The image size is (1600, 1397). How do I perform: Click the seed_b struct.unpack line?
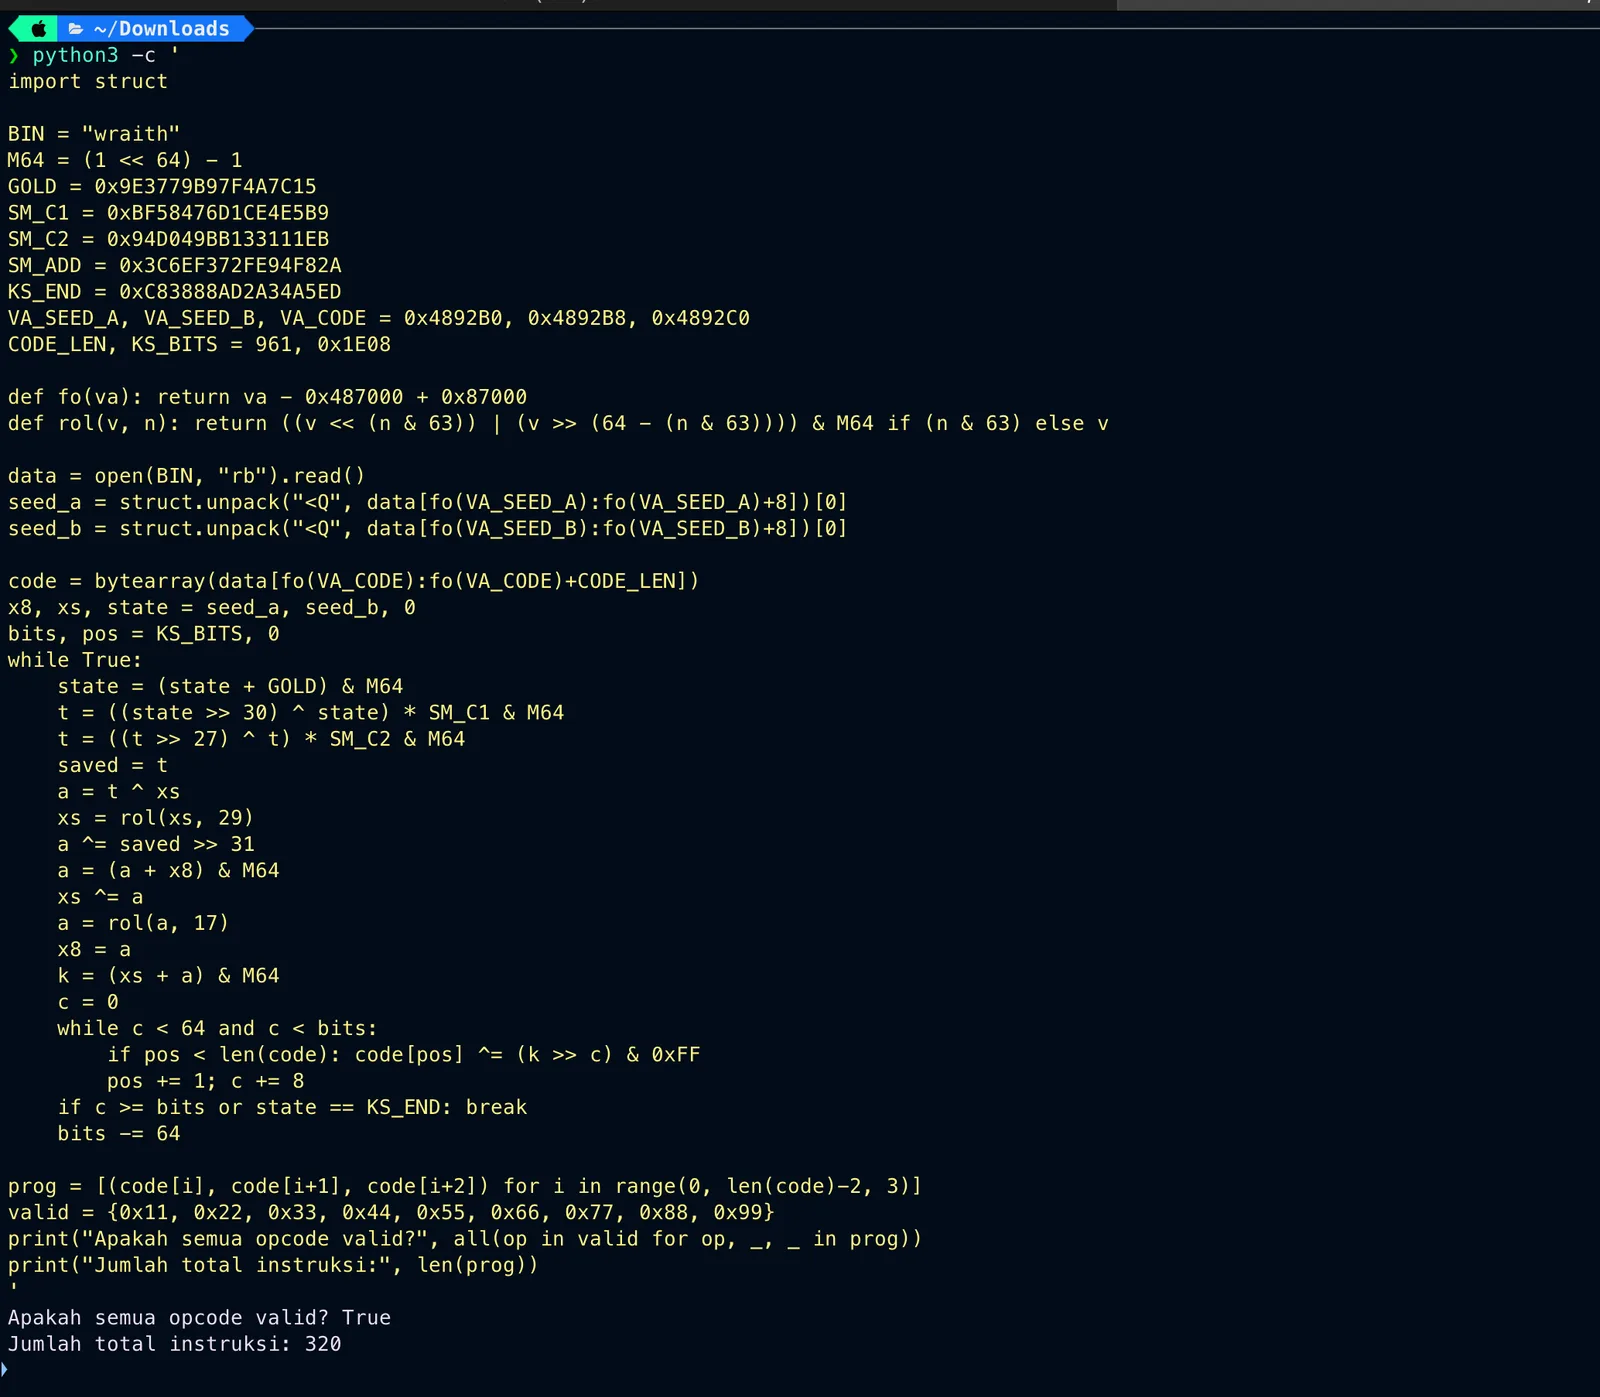coord(428,529)
